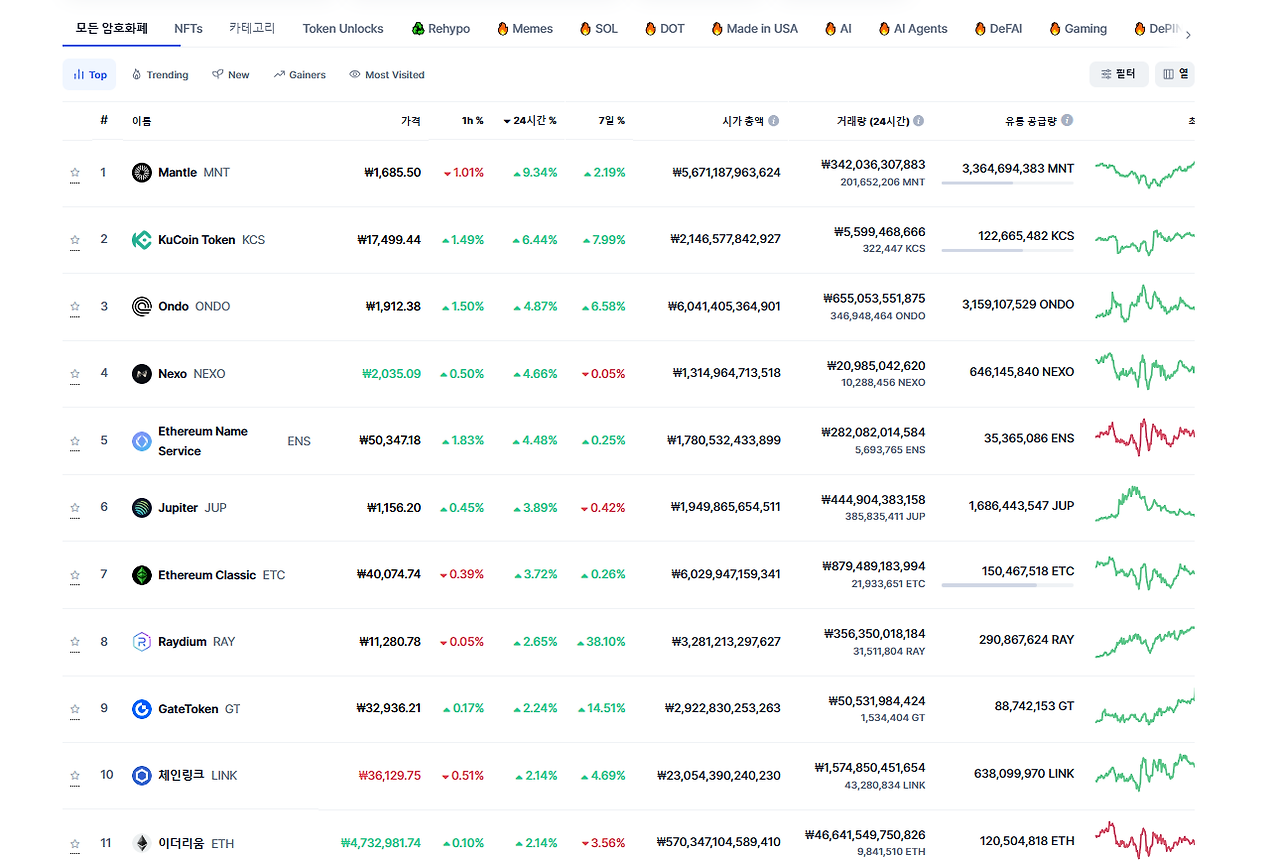
Task: Sort by 7일 % column header
Action: 612,120
